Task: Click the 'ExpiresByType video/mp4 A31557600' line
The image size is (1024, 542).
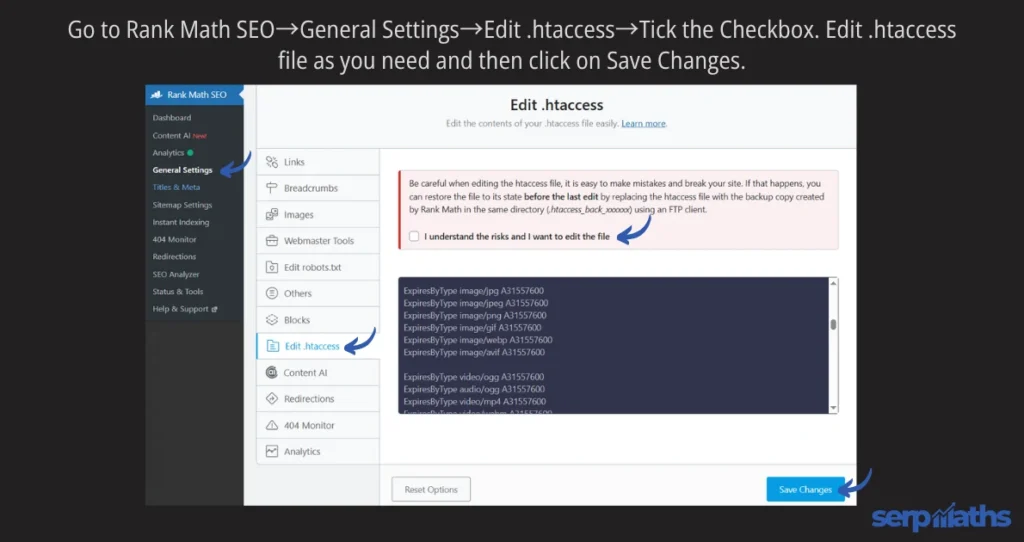Action: [475, 402]
